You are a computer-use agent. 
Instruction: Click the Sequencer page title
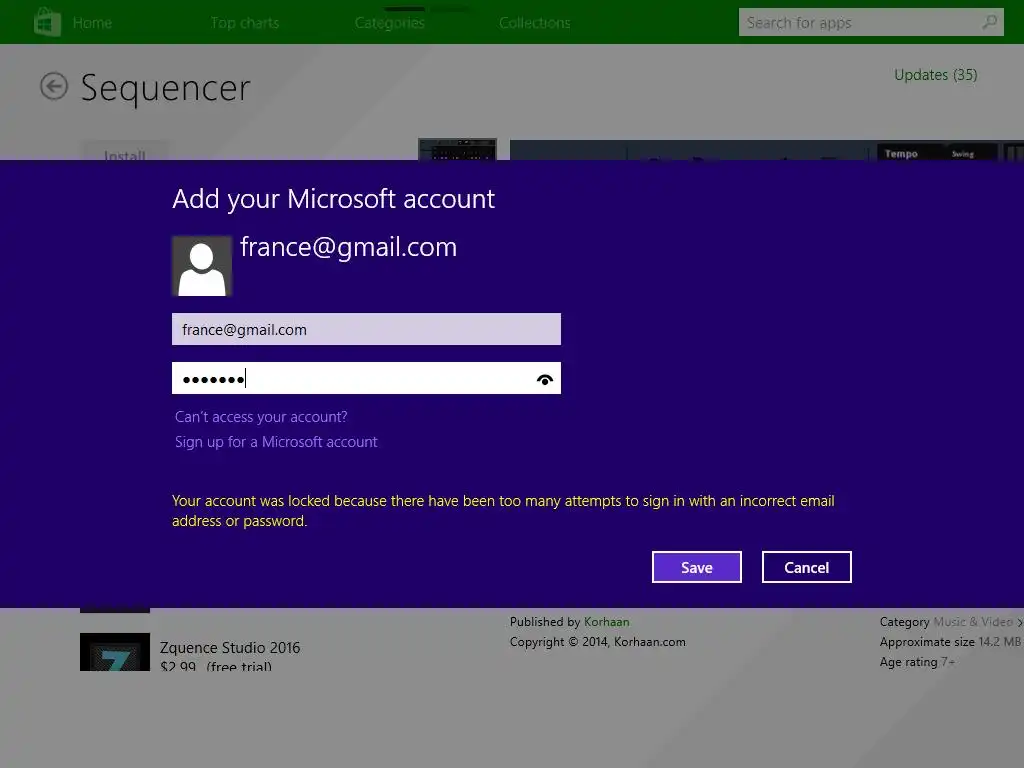165,88
